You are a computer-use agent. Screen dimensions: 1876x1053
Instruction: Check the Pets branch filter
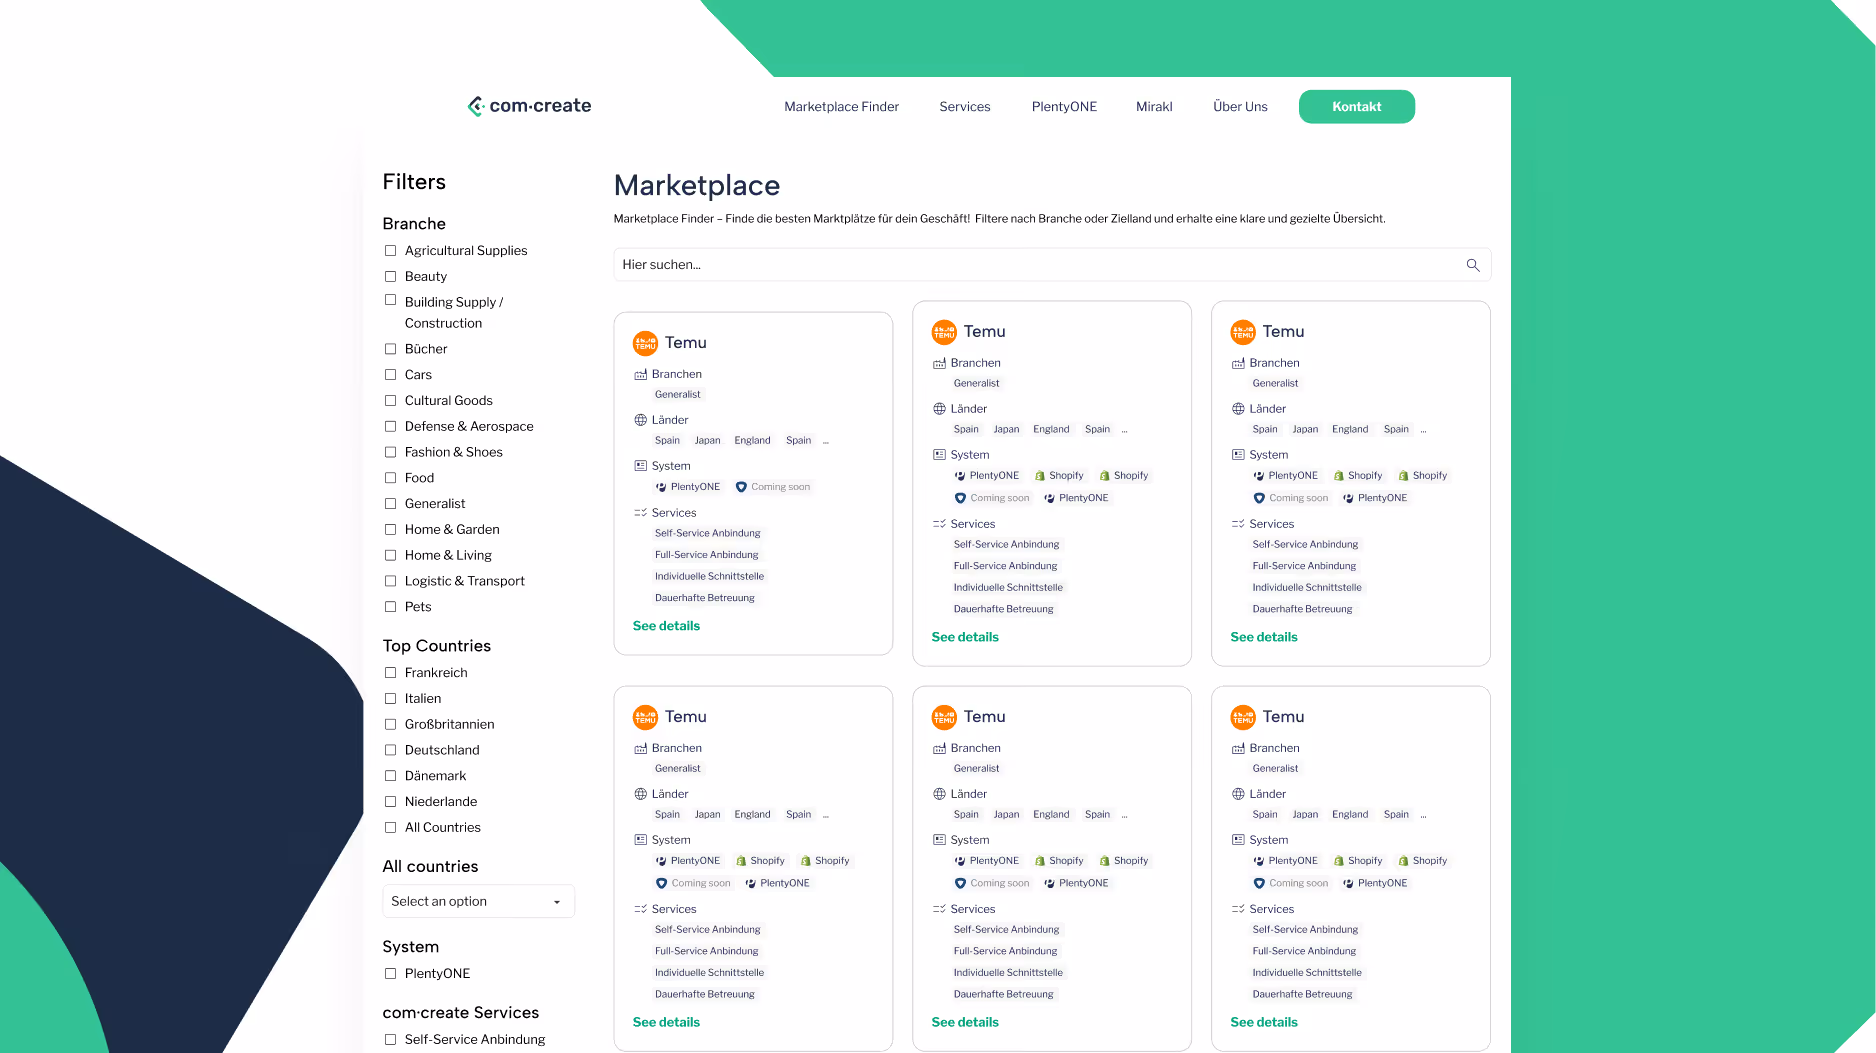click(391, 607)
